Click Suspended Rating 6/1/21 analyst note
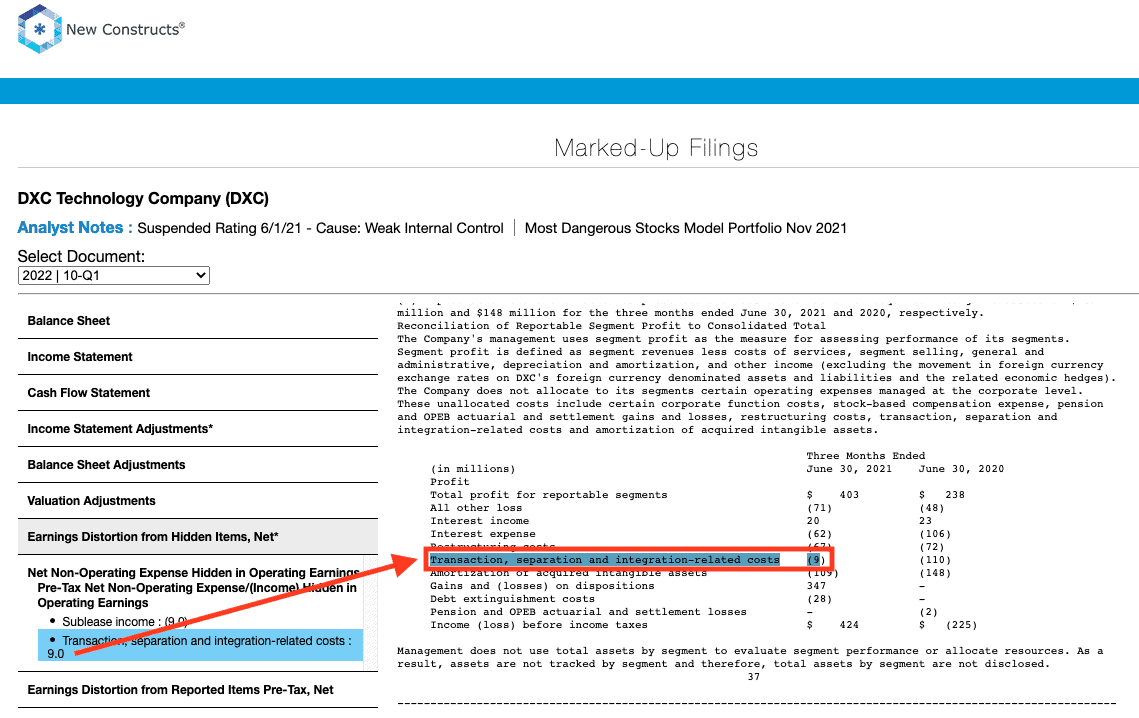 click(x=320, y=228)
